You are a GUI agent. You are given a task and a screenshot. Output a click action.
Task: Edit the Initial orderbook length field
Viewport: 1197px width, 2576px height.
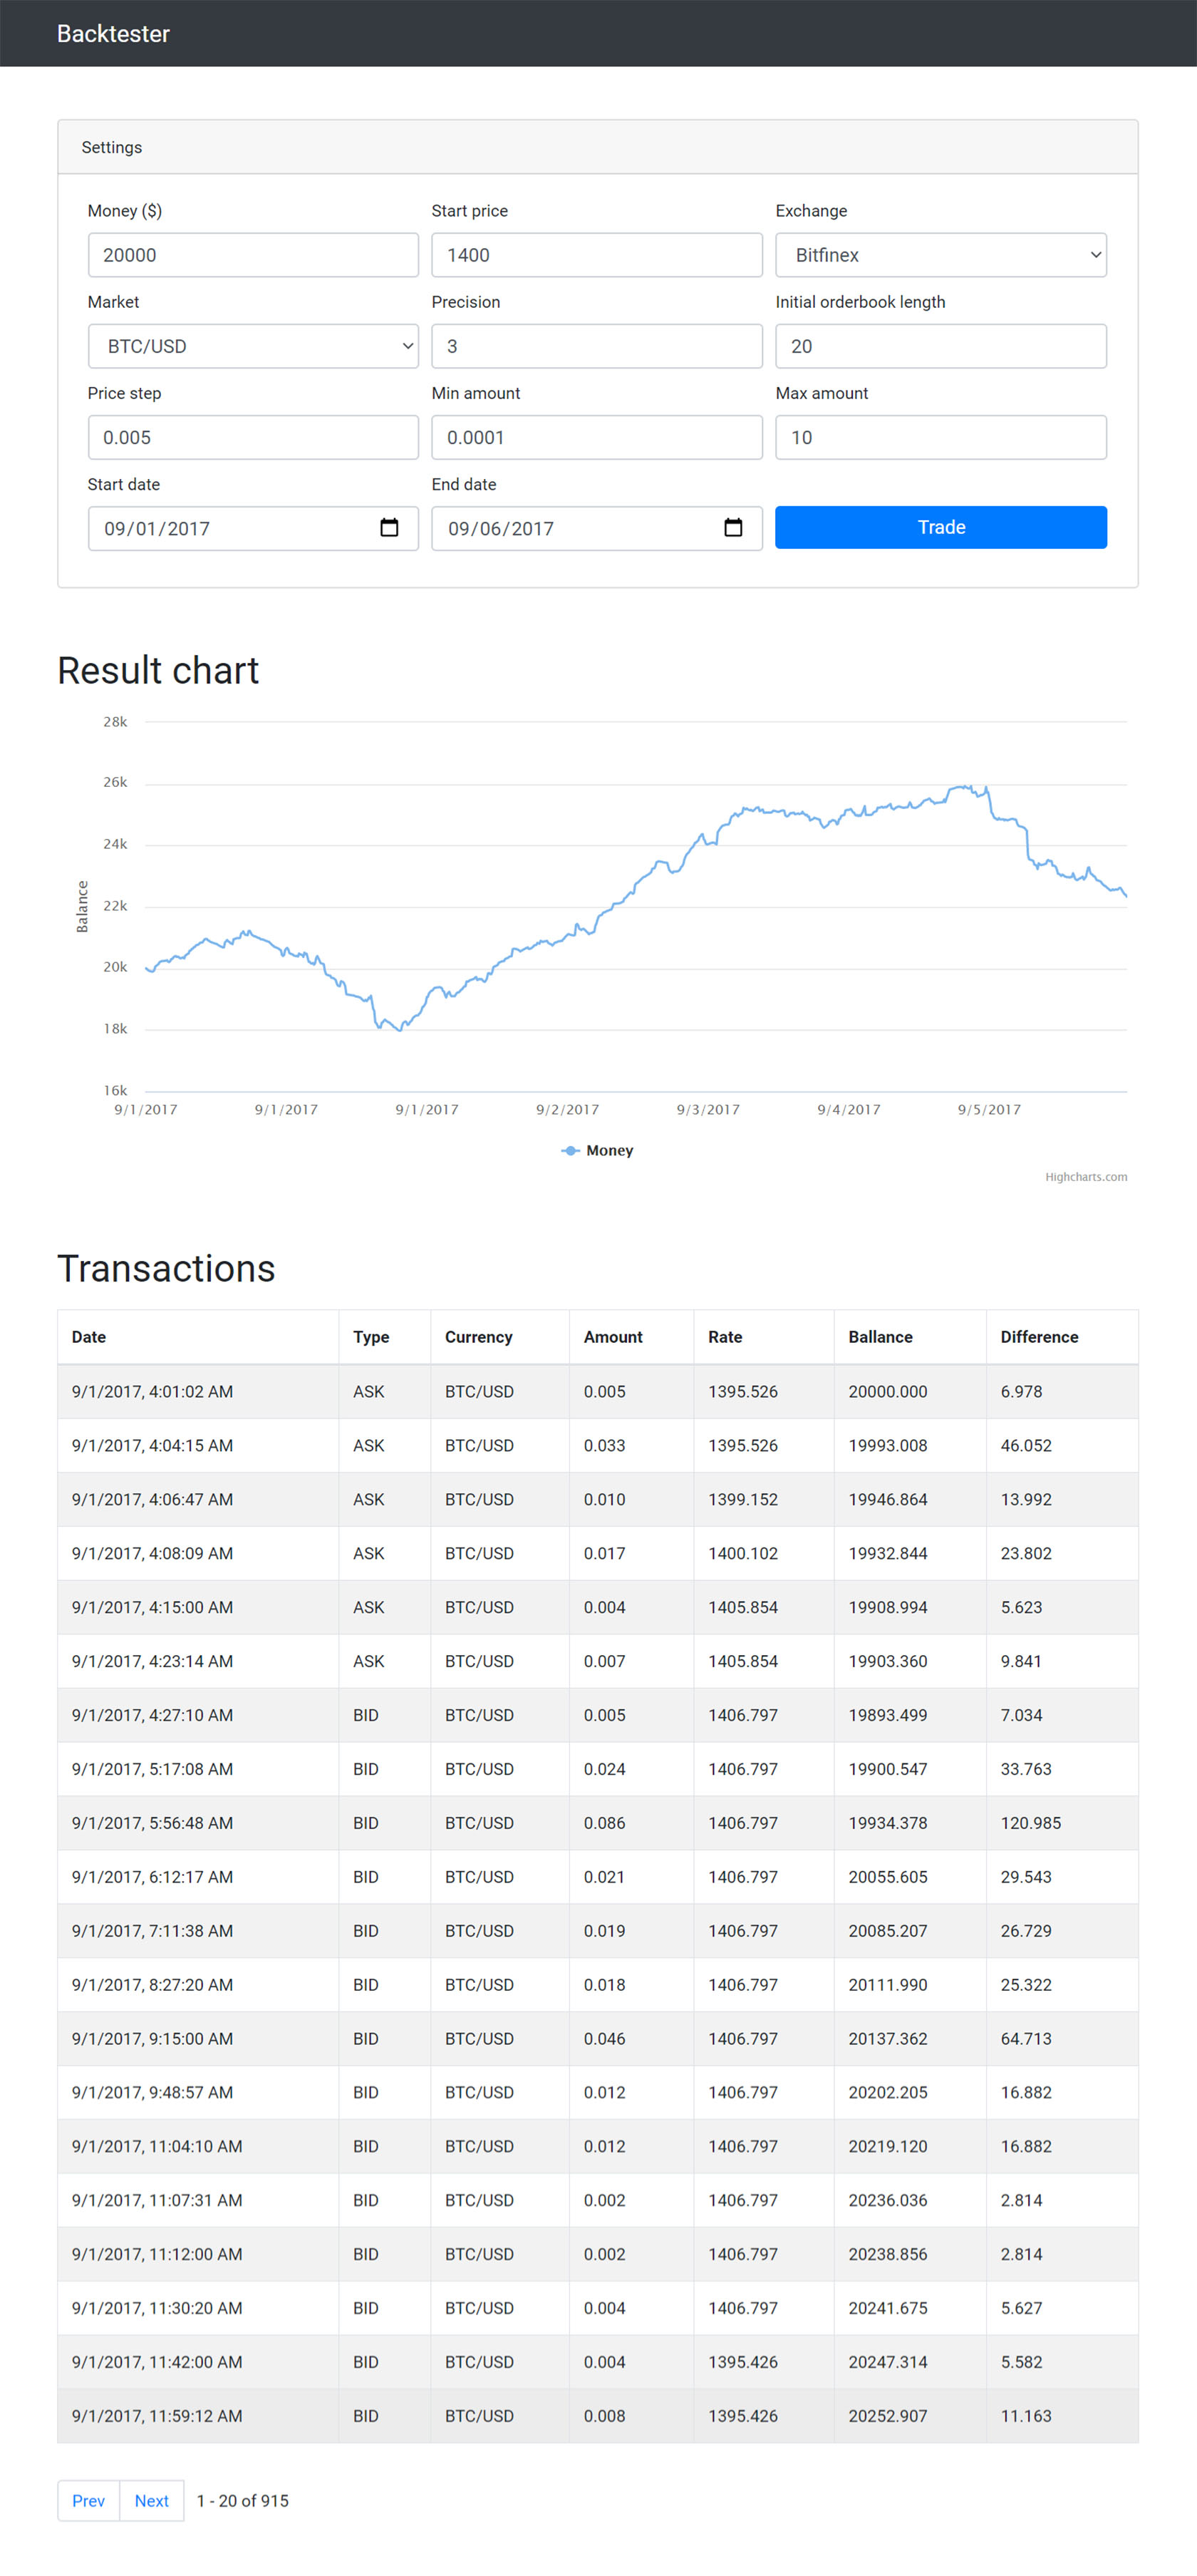click(940, 346)
